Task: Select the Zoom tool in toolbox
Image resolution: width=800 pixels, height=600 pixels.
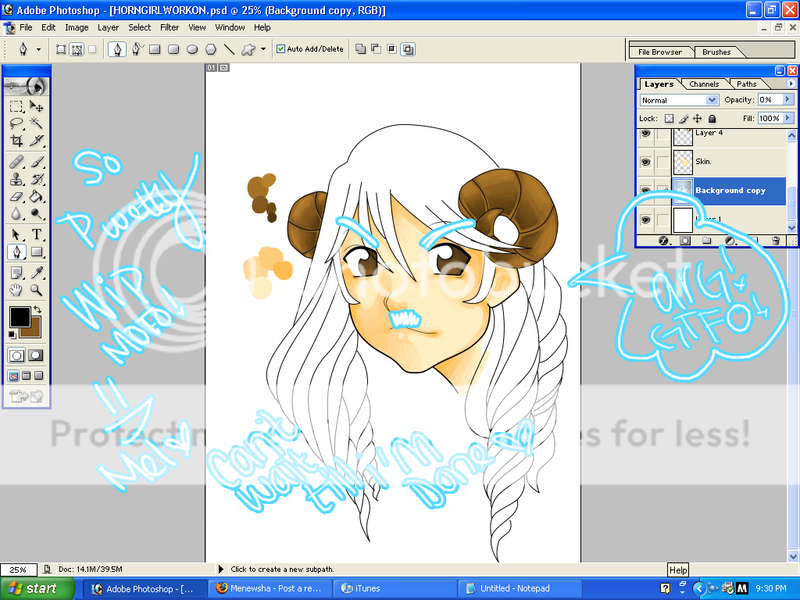Action: coord(37,290)
